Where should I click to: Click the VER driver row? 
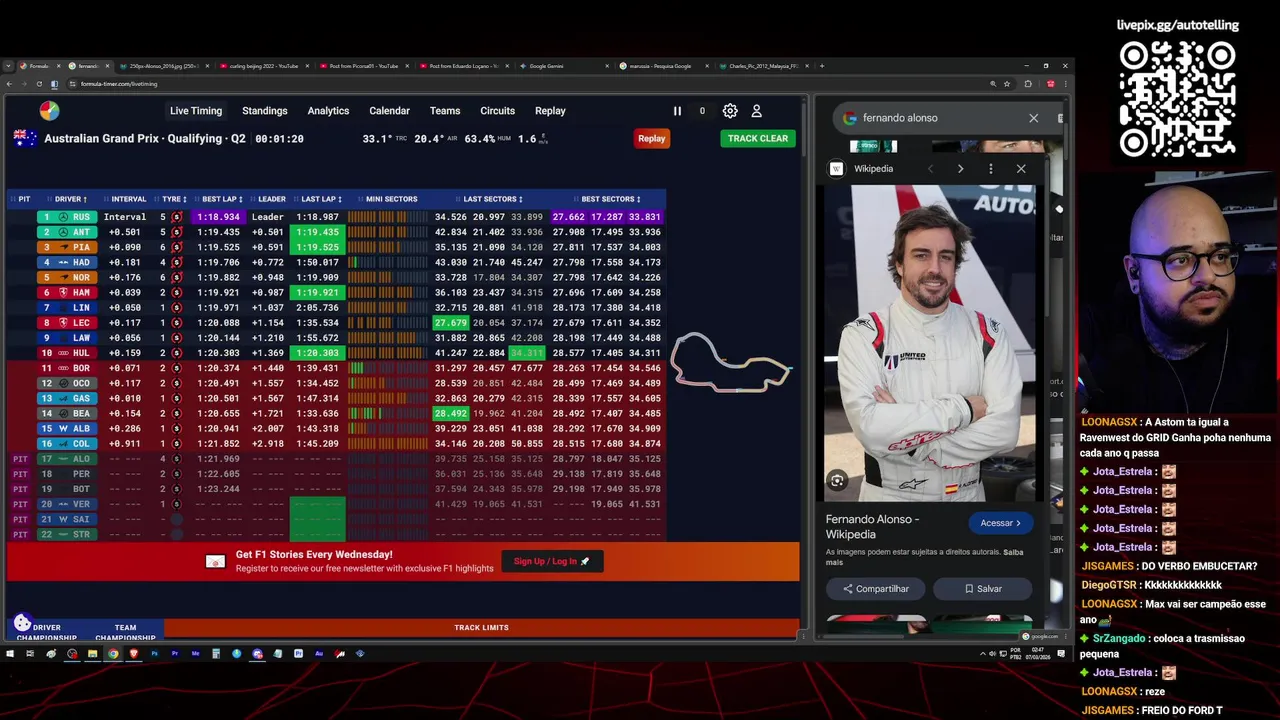coord(336,504)
